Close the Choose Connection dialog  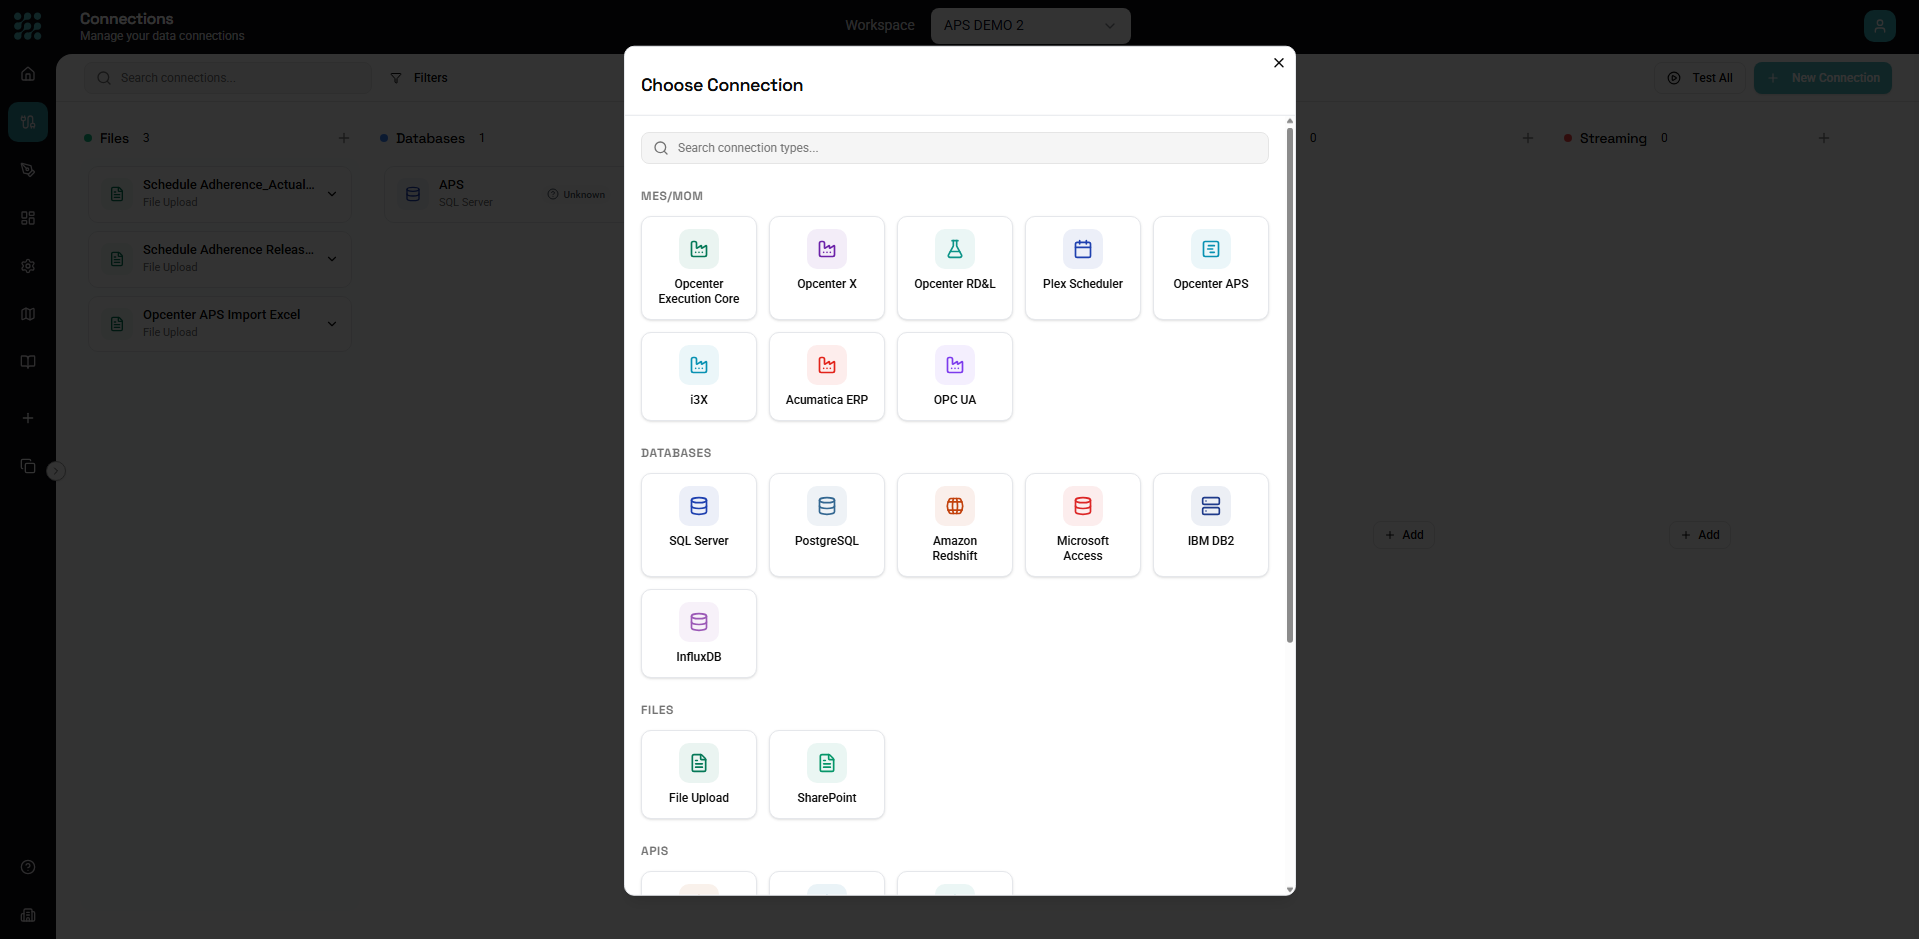click(x=1278, y=63)
